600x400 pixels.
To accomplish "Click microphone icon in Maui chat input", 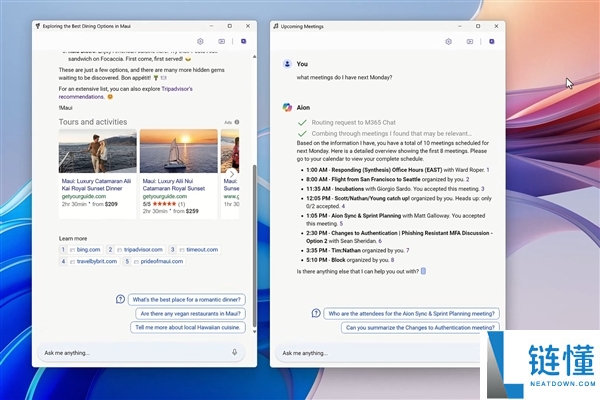I will coord(235,352).
